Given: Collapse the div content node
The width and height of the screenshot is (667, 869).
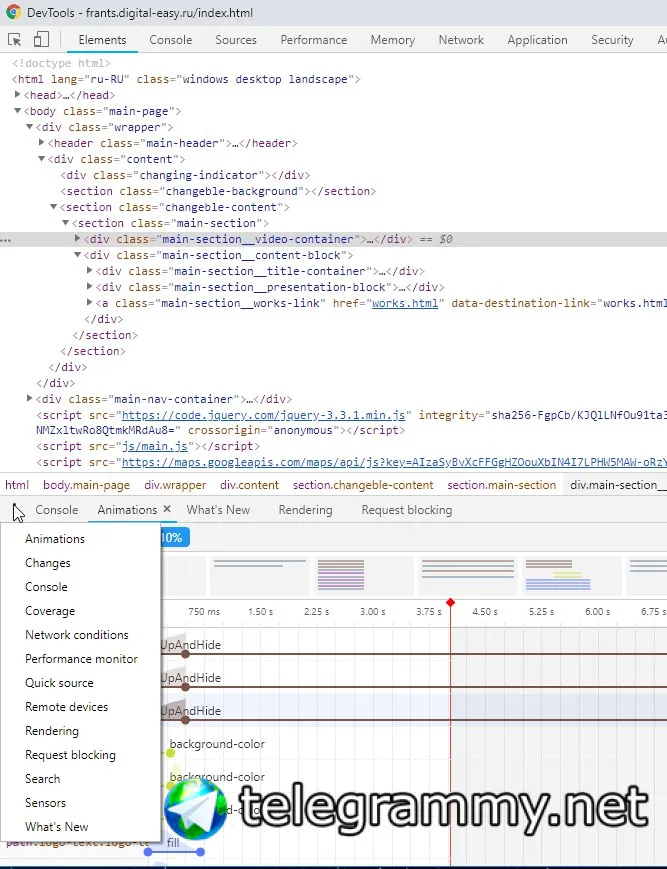Looking at the screenshot, I should [42, 159].
